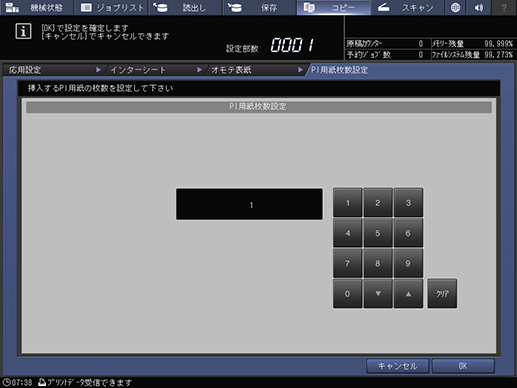Clear the value with クリア button
Viewport: 517px width, 388px height.
[442, 294]
